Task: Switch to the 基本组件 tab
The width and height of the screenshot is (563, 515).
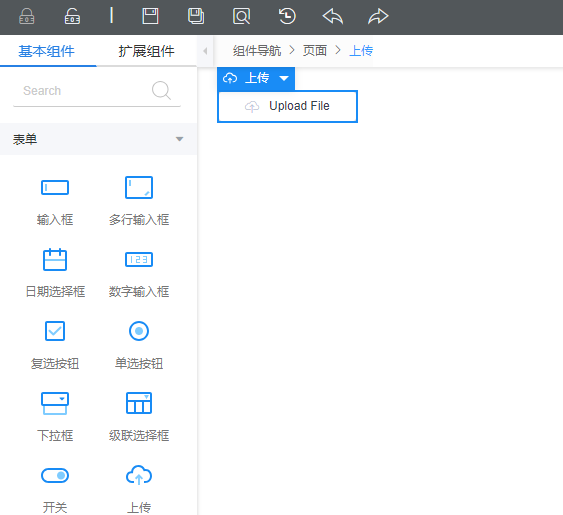Action: pos(47,51)
